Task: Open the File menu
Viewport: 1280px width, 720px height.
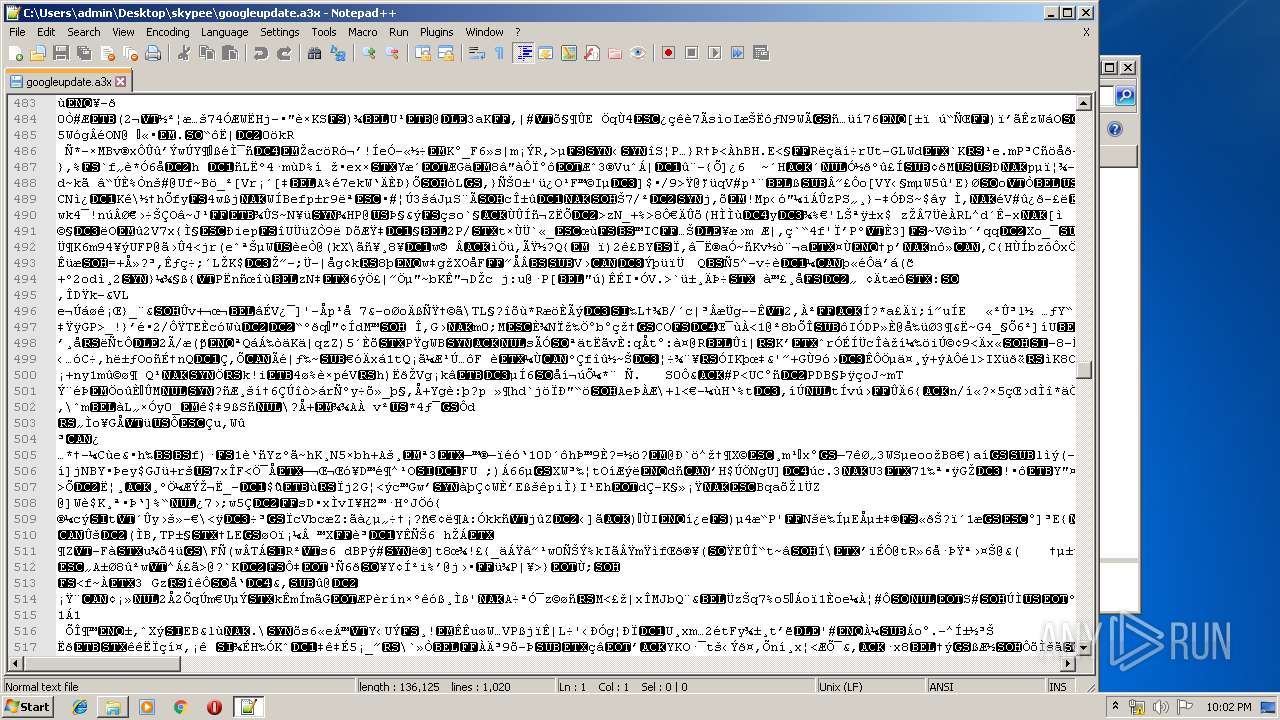Action: [17, 32]
